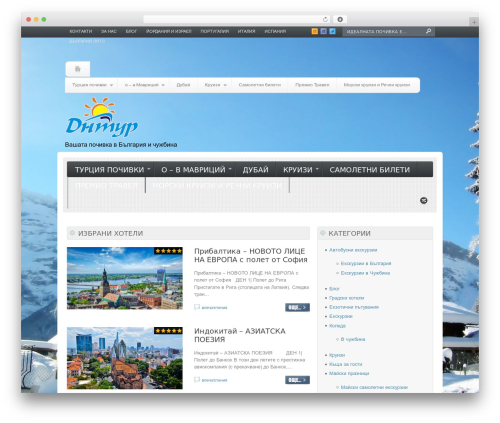This screenshot has height=423, width=500.
Task: Open Прибалтика – НОВОТО ЛИЦЕ НА ЕВРОПА title
Action: point(251,255)
